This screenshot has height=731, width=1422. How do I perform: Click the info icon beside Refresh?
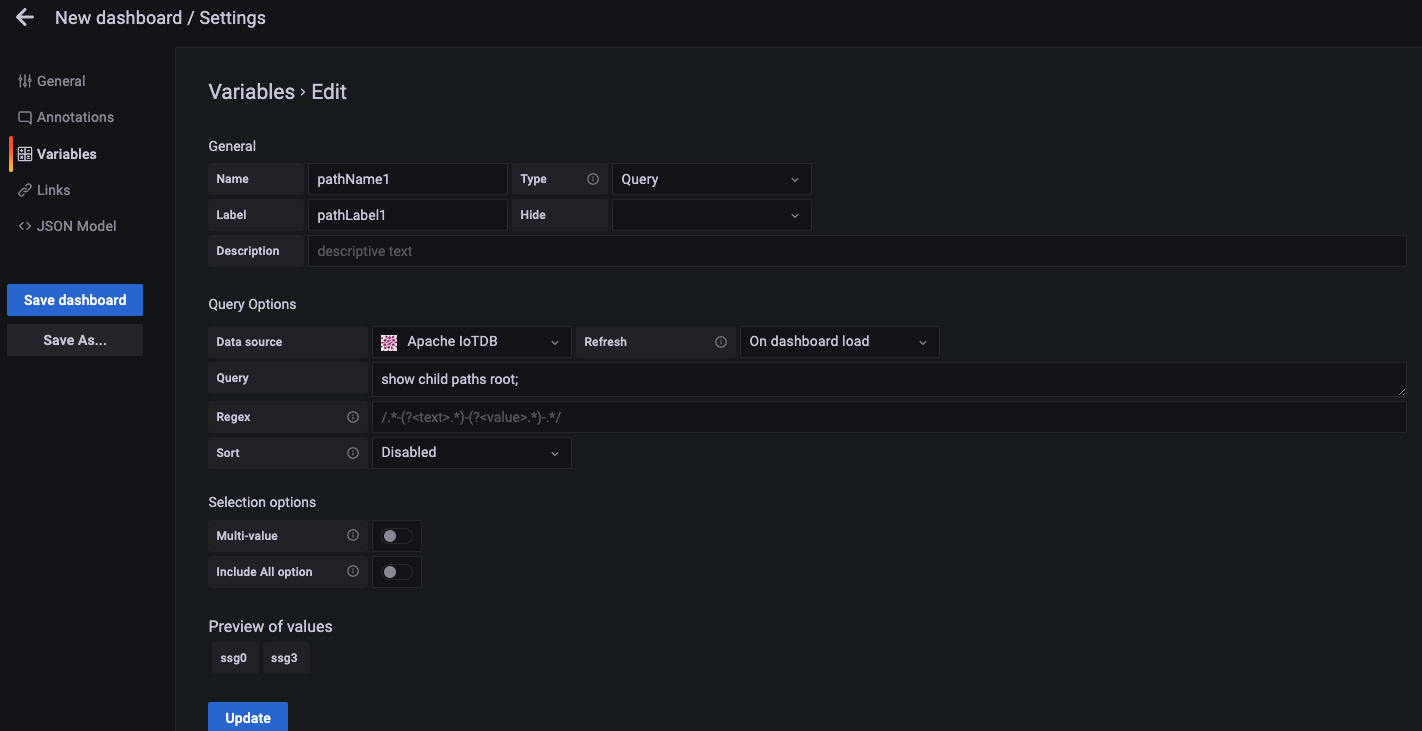point(721,342)
